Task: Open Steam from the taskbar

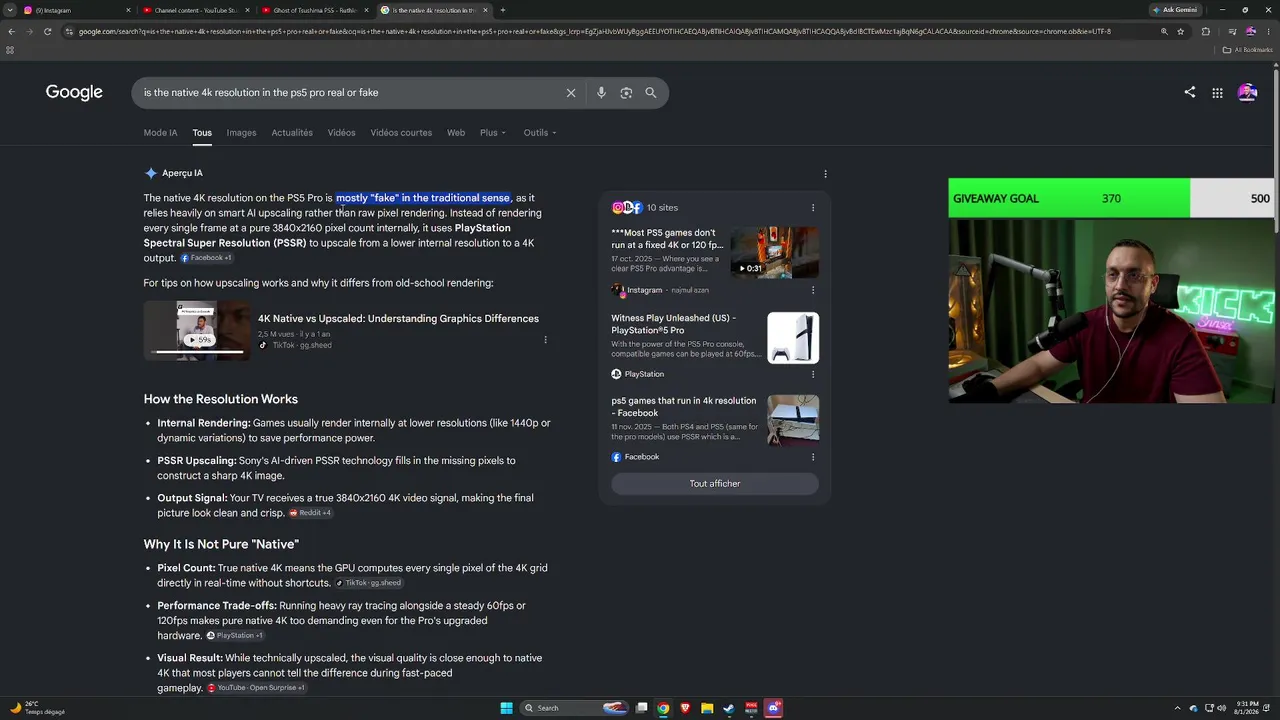Action: pos(729,708)
